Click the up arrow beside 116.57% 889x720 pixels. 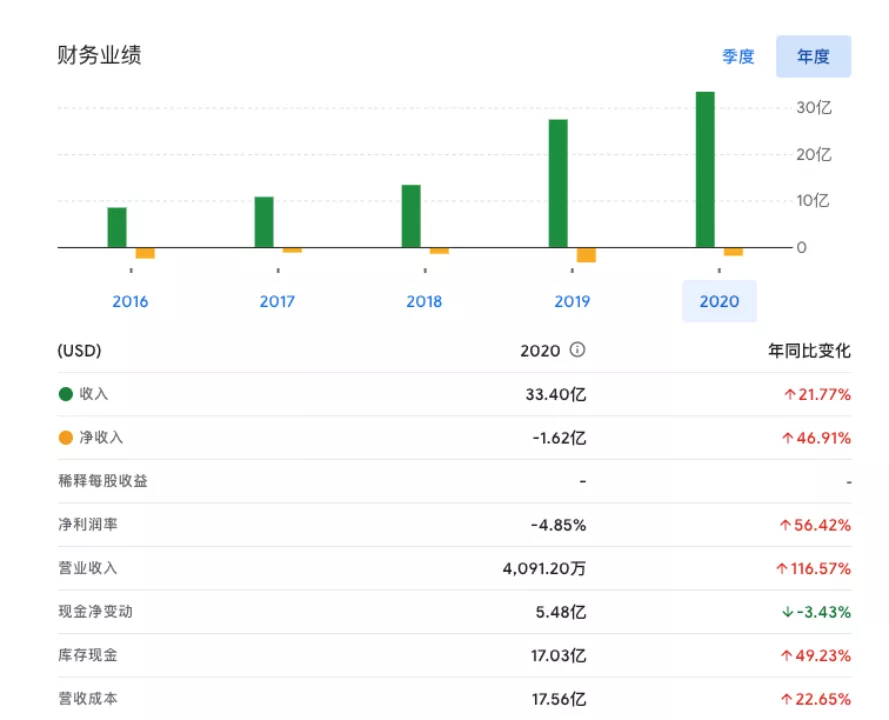(781, 568)
